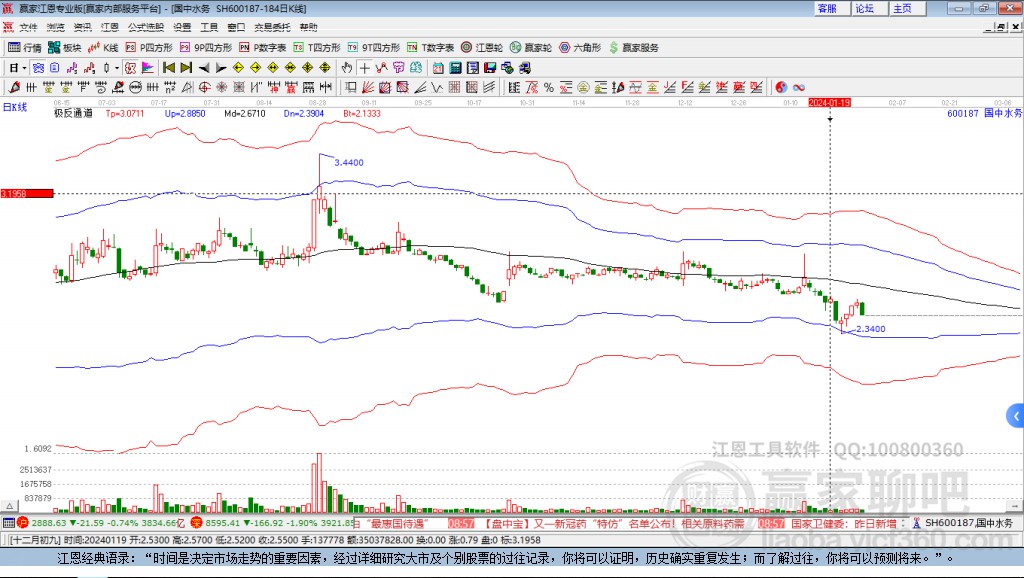The width and height of the screenshot is (1024, 578).
Task: Select the hand pan tool
Action: (347, 68)
